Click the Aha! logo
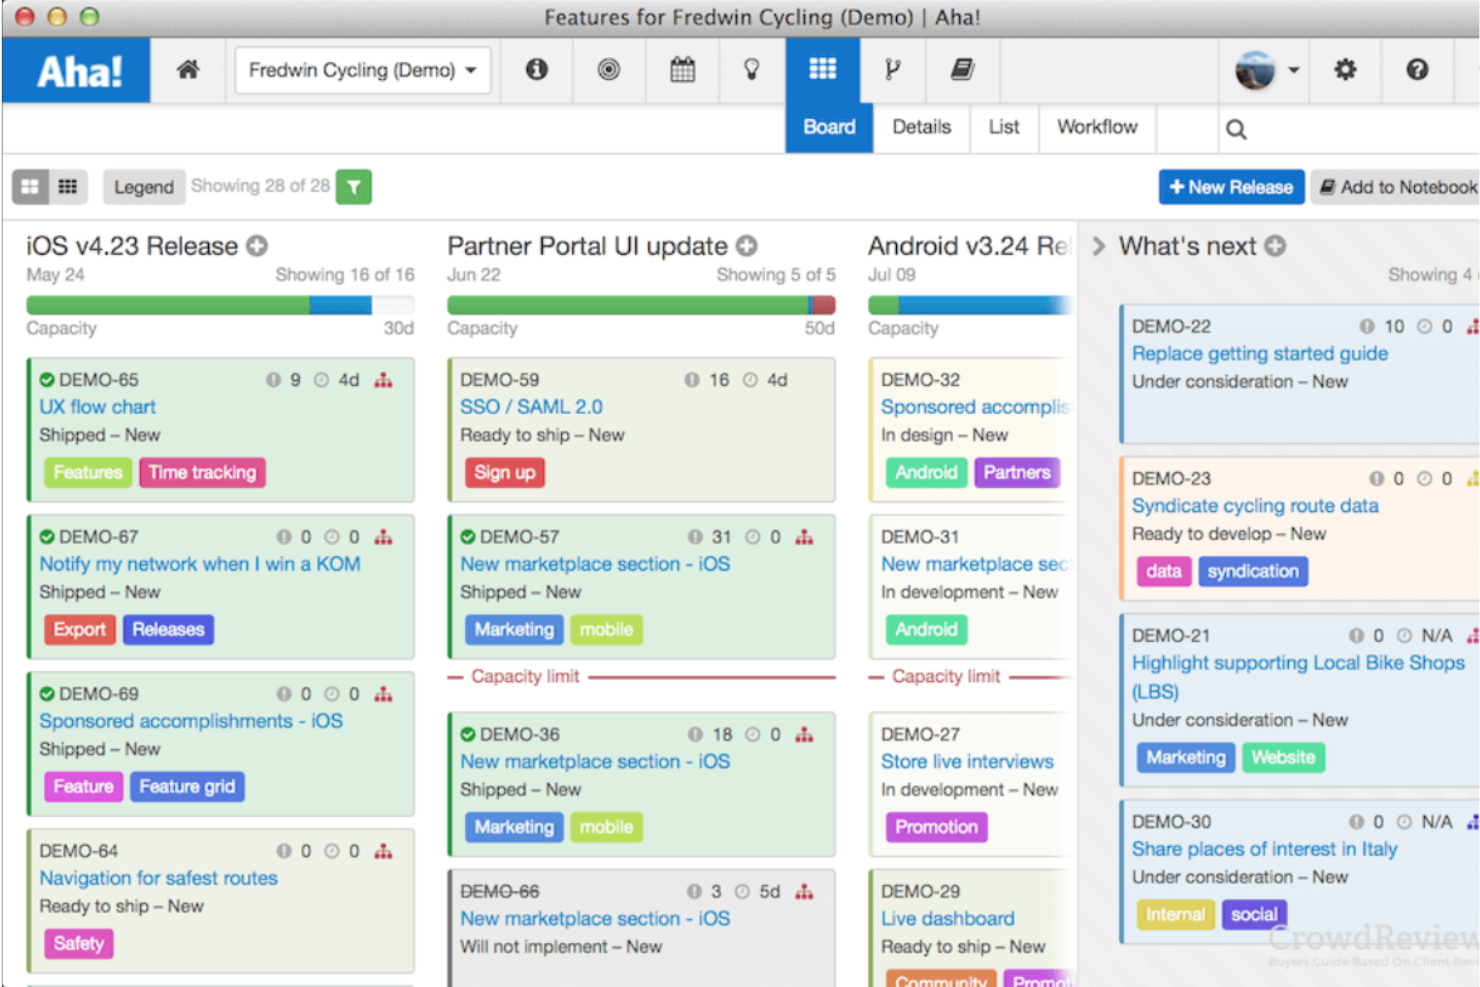The width and height of the screenshot is (1480, 987). 77,71
